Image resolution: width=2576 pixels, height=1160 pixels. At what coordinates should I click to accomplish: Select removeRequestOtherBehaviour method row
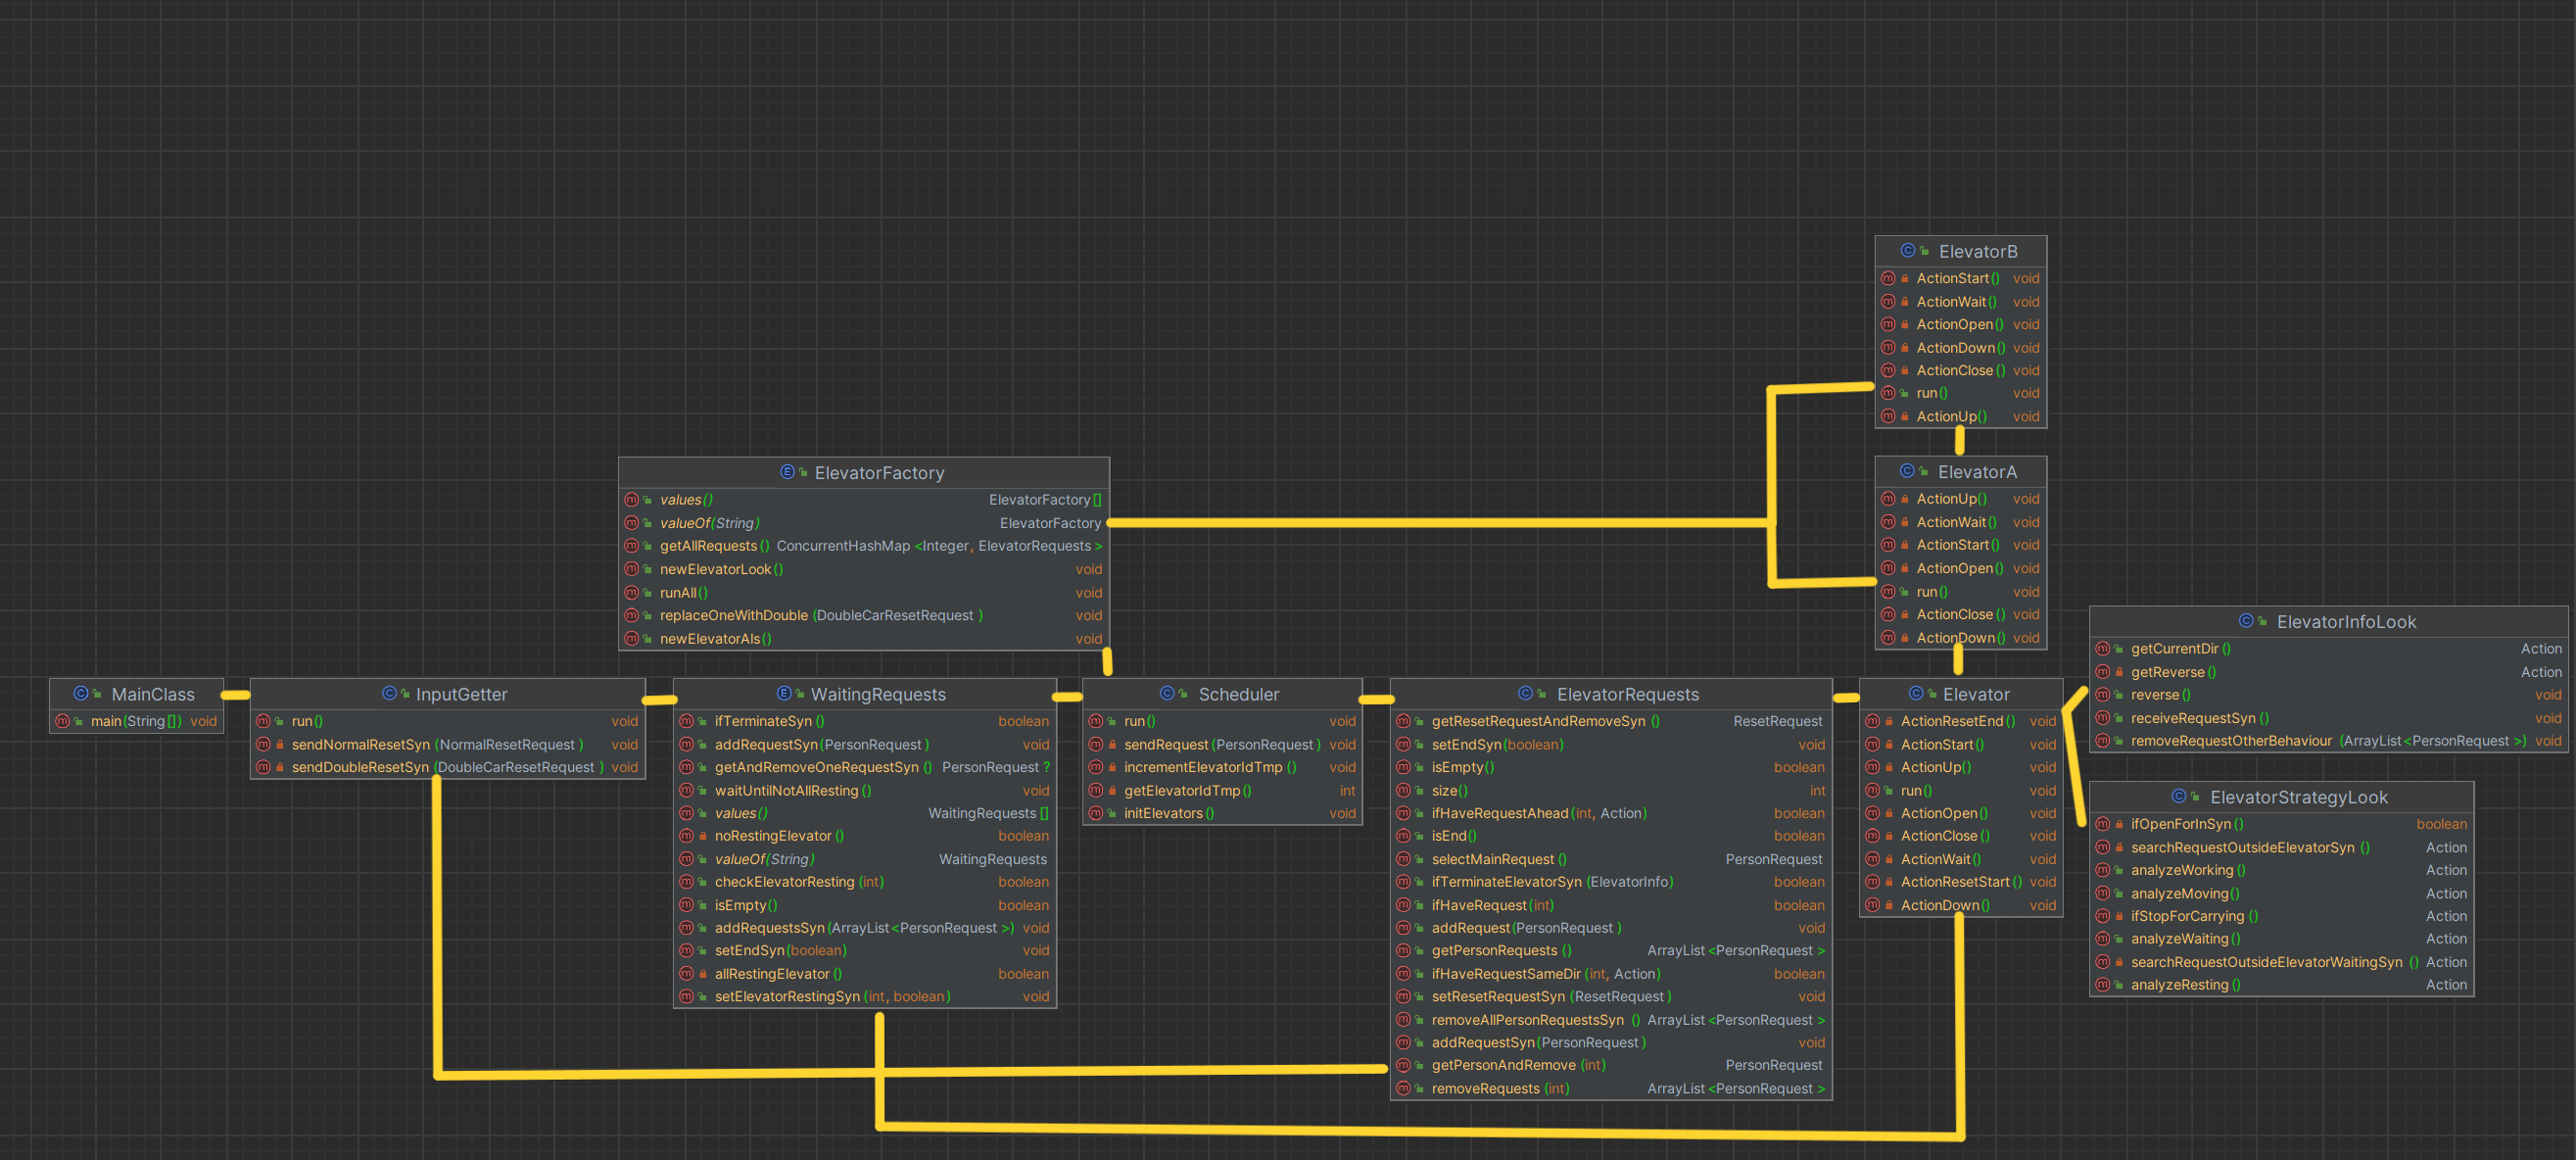(x=2230, y=741)
